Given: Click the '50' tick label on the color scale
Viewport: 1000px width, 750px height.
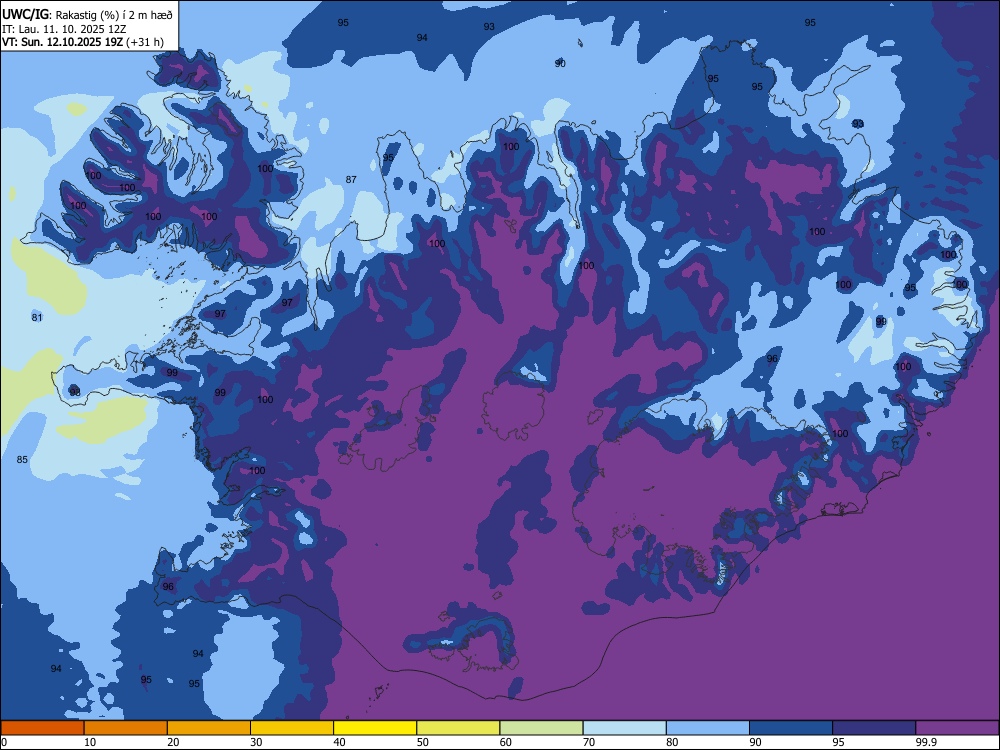Looking at the screenshot, I should tap(422, 742).
